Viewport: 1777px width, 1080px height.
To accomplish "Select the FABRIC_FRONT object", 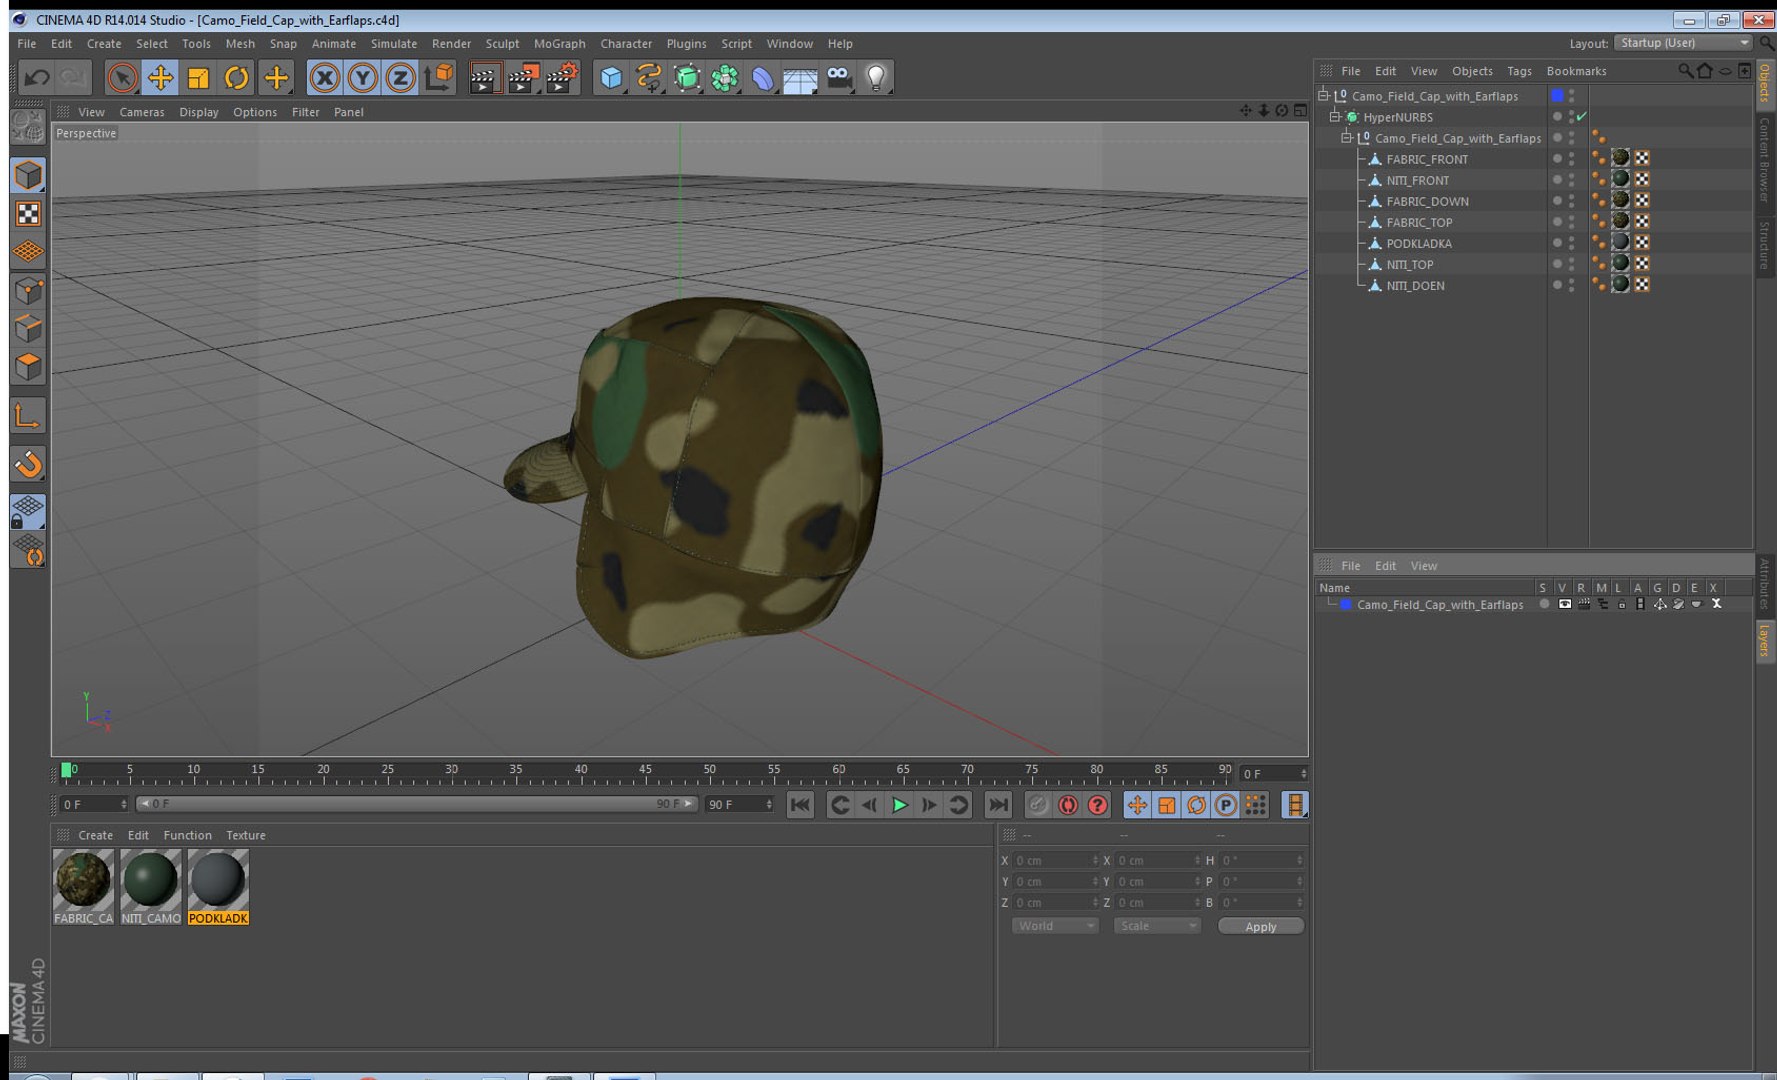I will pyautogui.click(x=1427, y=159).
